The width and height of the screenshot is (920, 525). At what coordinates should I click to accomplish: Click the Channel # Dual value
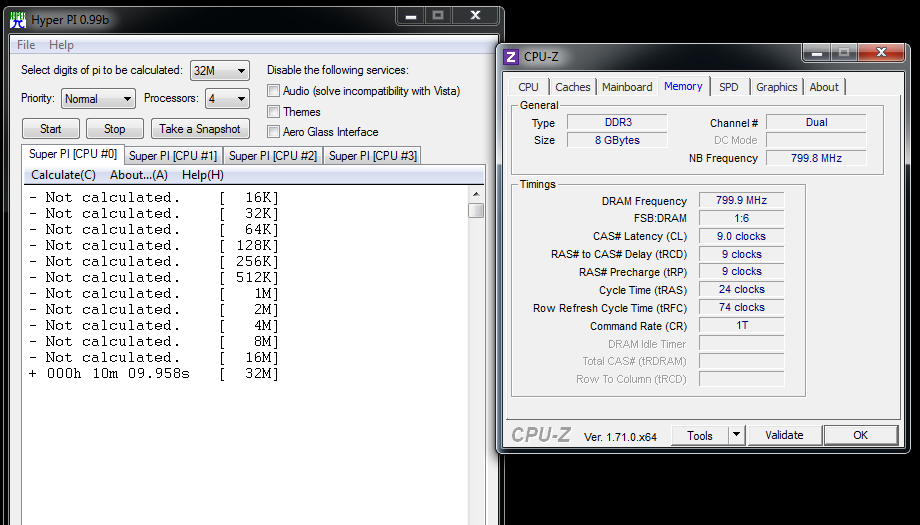pyautogui.click(x=816, y=122)
